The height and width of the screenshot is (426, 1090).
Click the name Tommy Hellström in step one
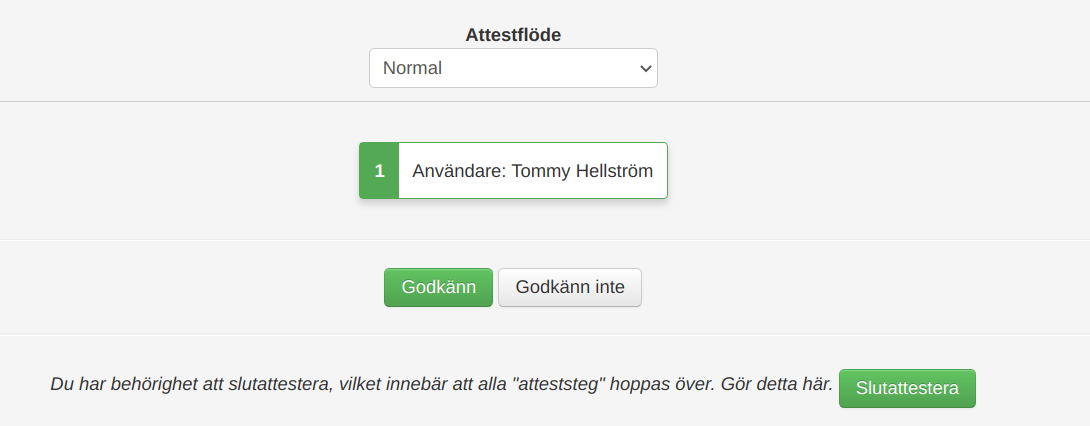point(582,171)
